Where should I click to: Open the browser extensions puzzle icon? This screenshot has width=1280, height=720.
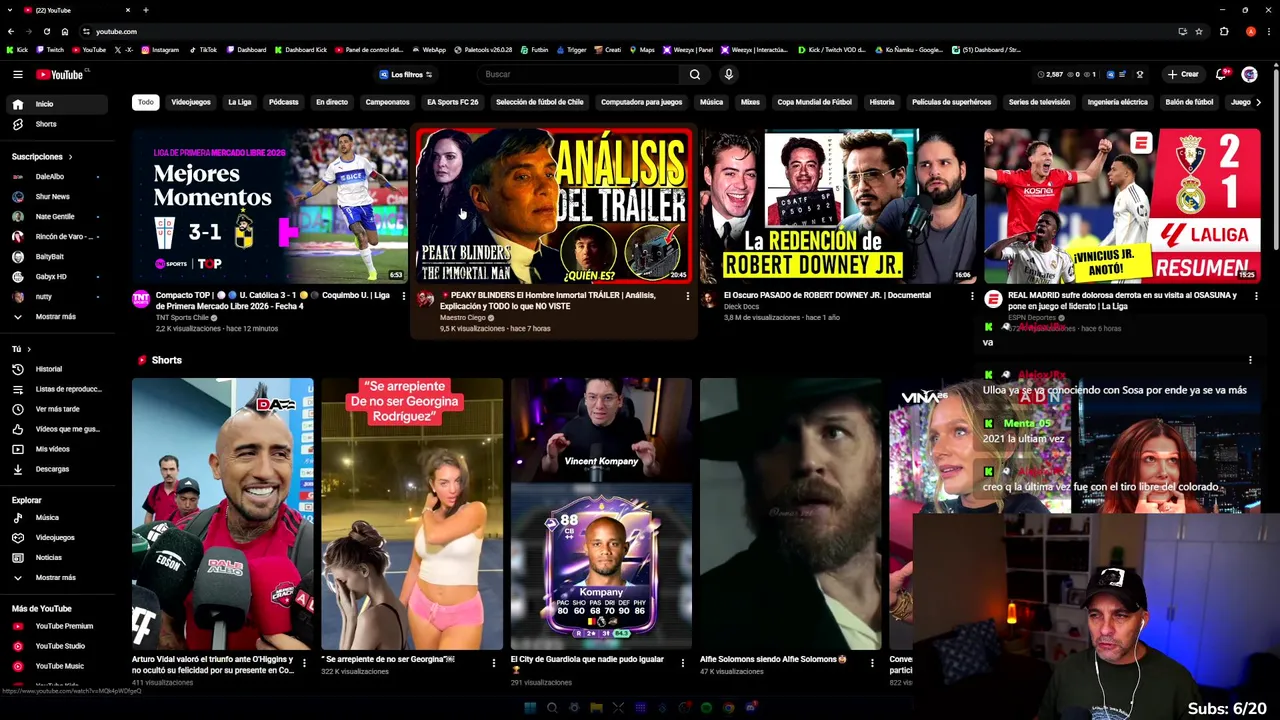click(1224, 31)
